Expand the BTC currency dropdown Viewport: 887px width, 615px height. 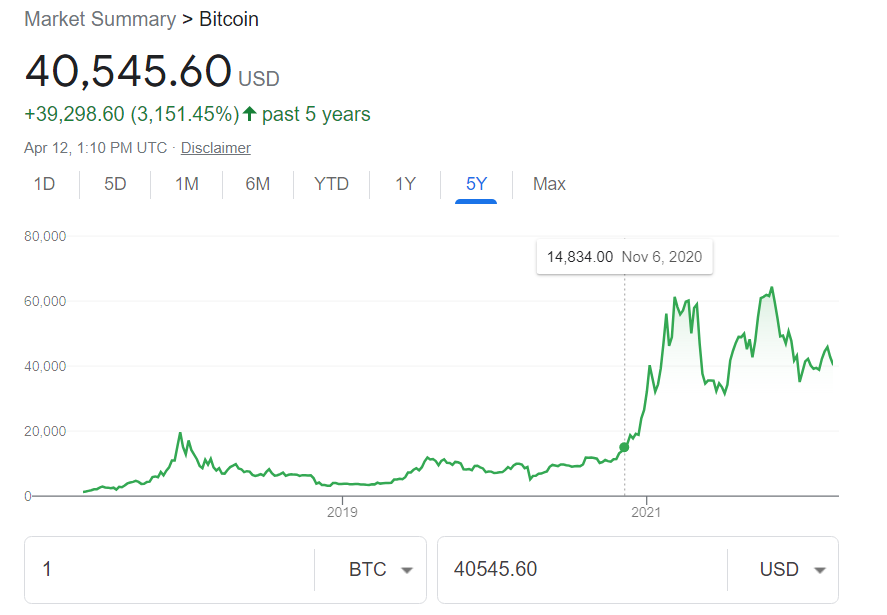tap(380, 570)
